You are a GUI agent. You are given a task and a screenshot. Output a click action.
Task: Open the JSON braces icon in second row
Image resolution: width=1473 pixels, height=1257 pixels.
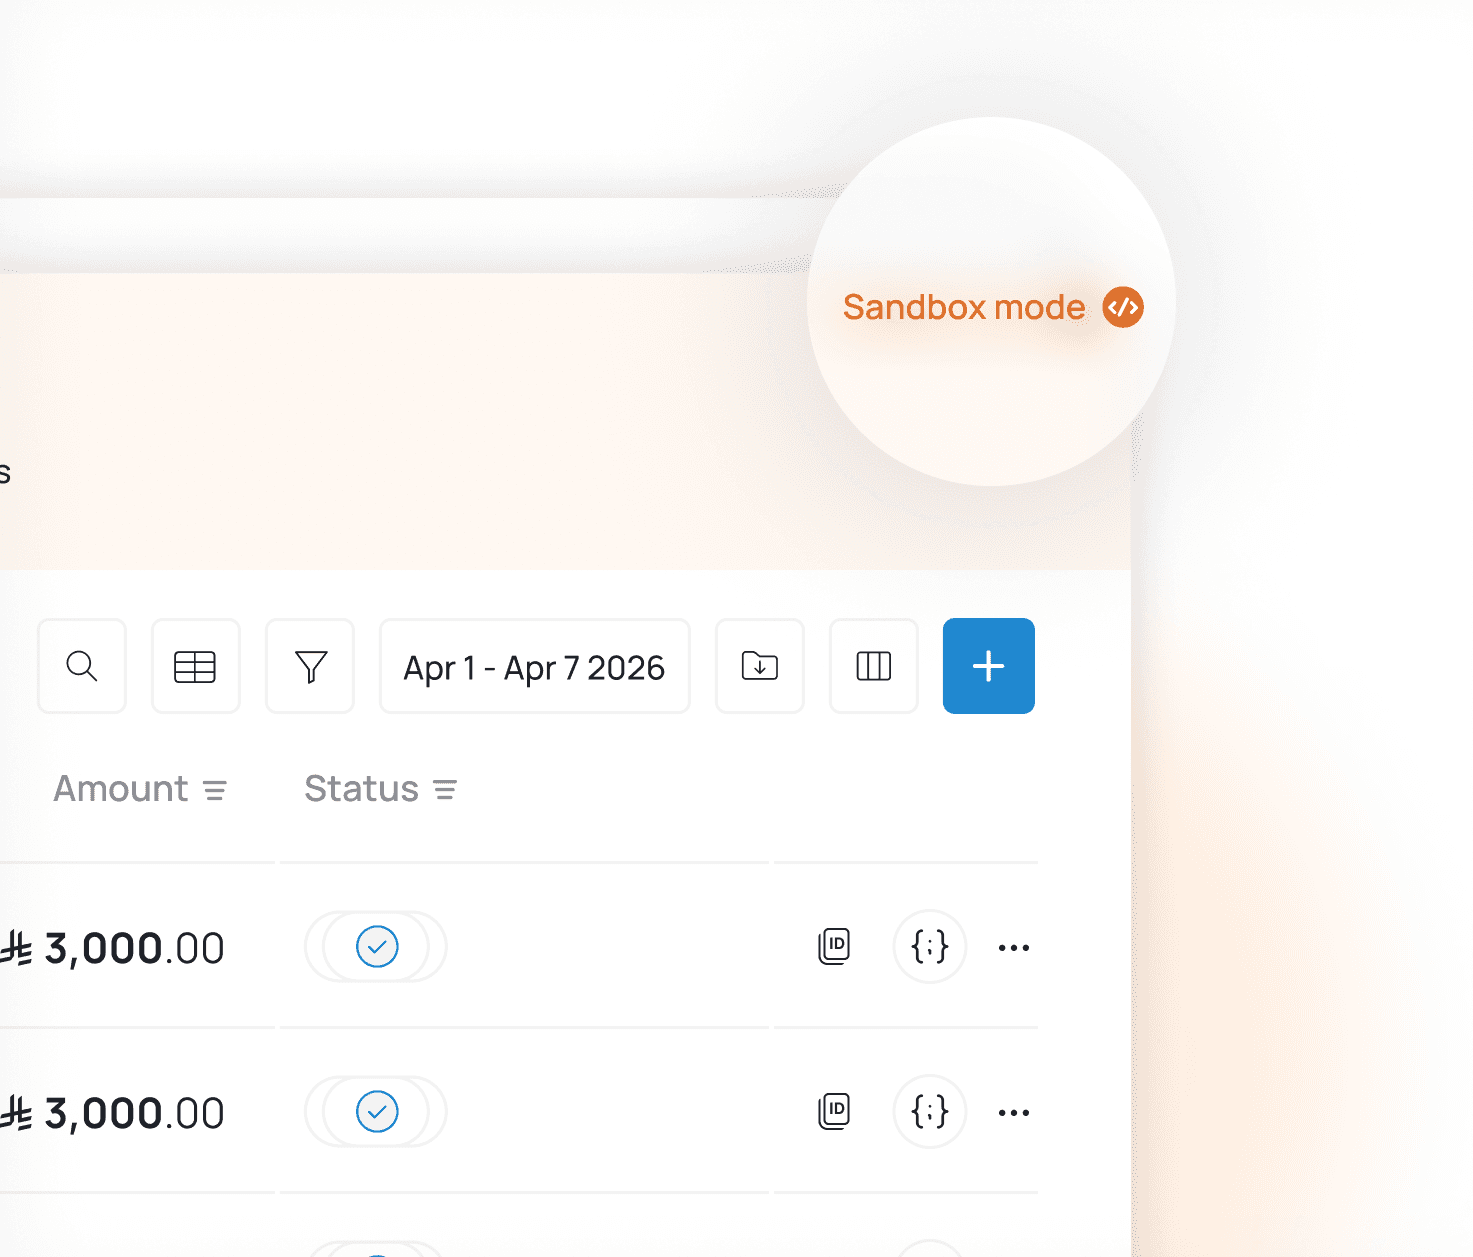[930, 1111]
